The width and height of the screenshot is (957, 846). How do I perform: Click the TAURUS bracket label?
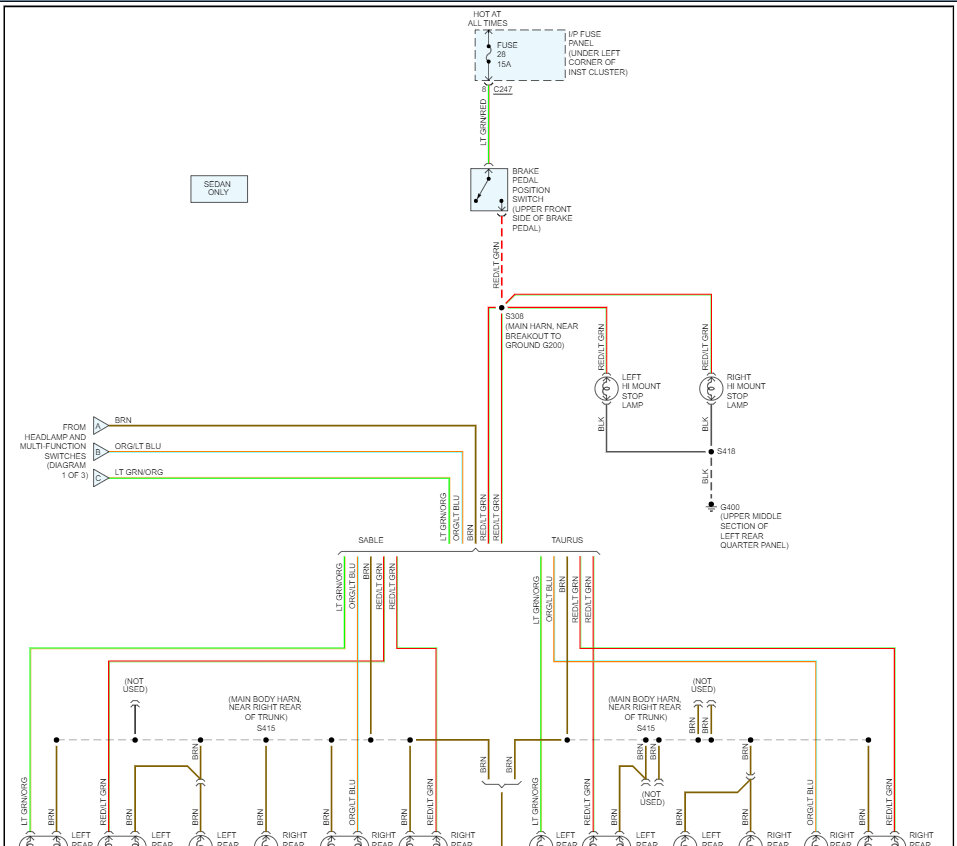(566, 540)
